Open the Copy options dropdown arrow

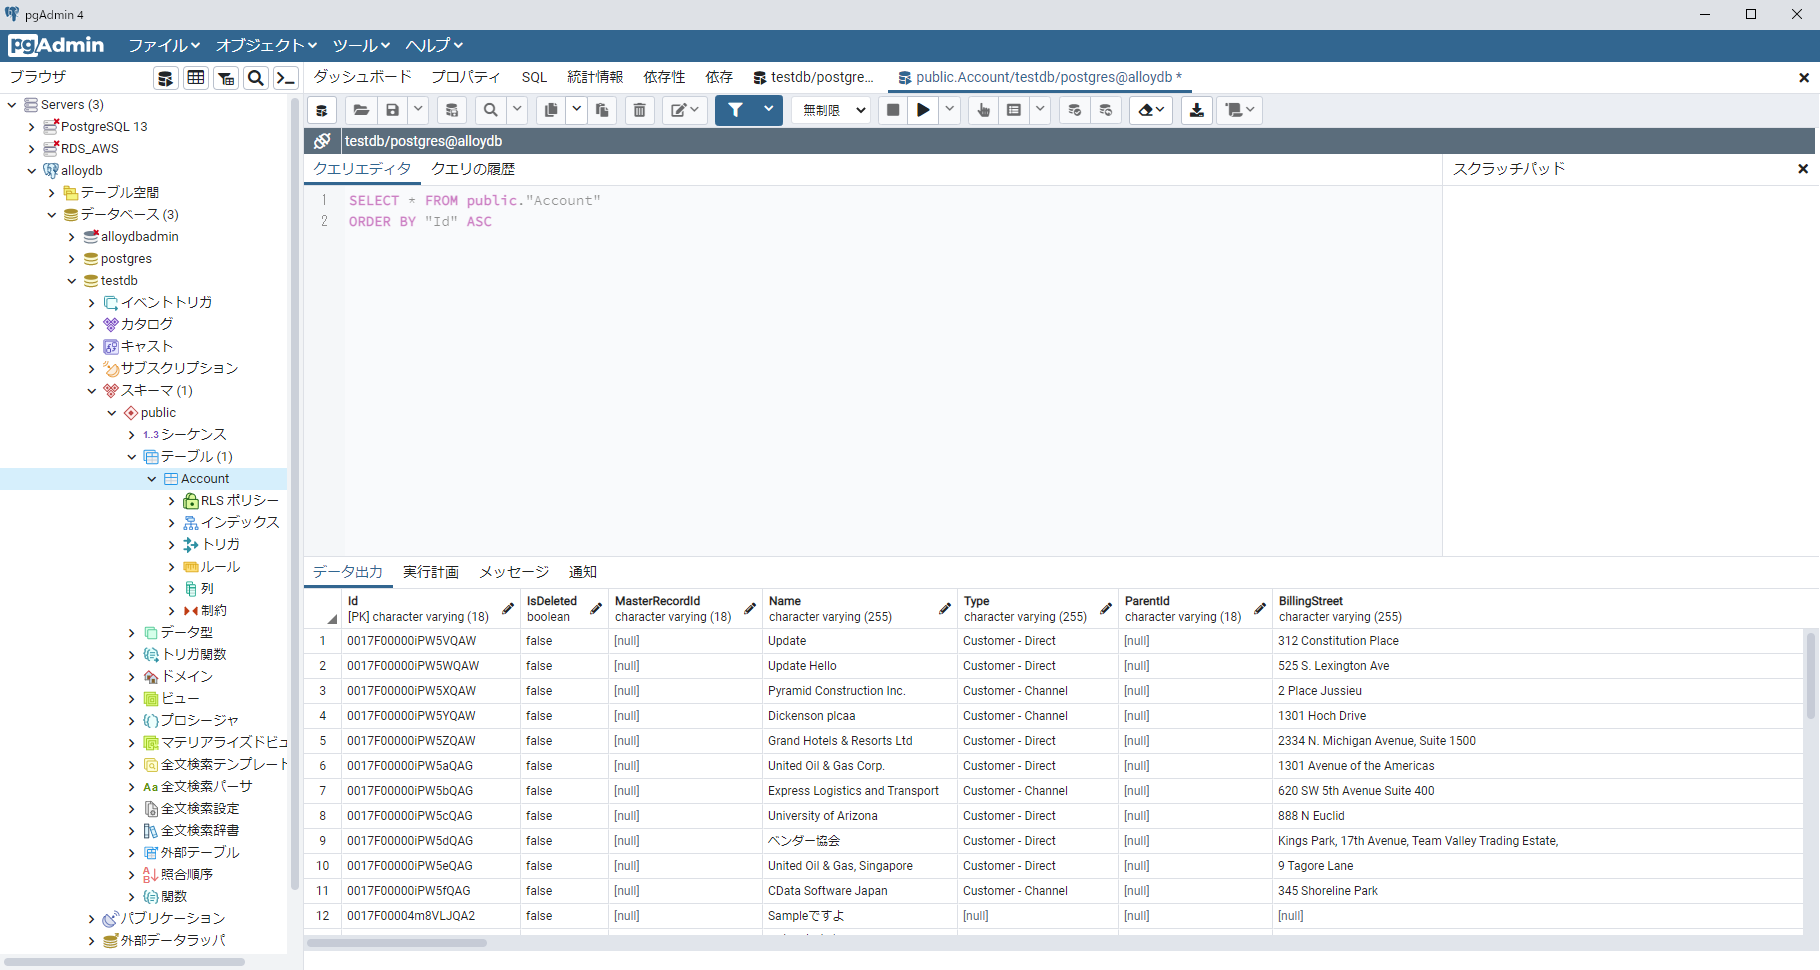tap(577, 110)
